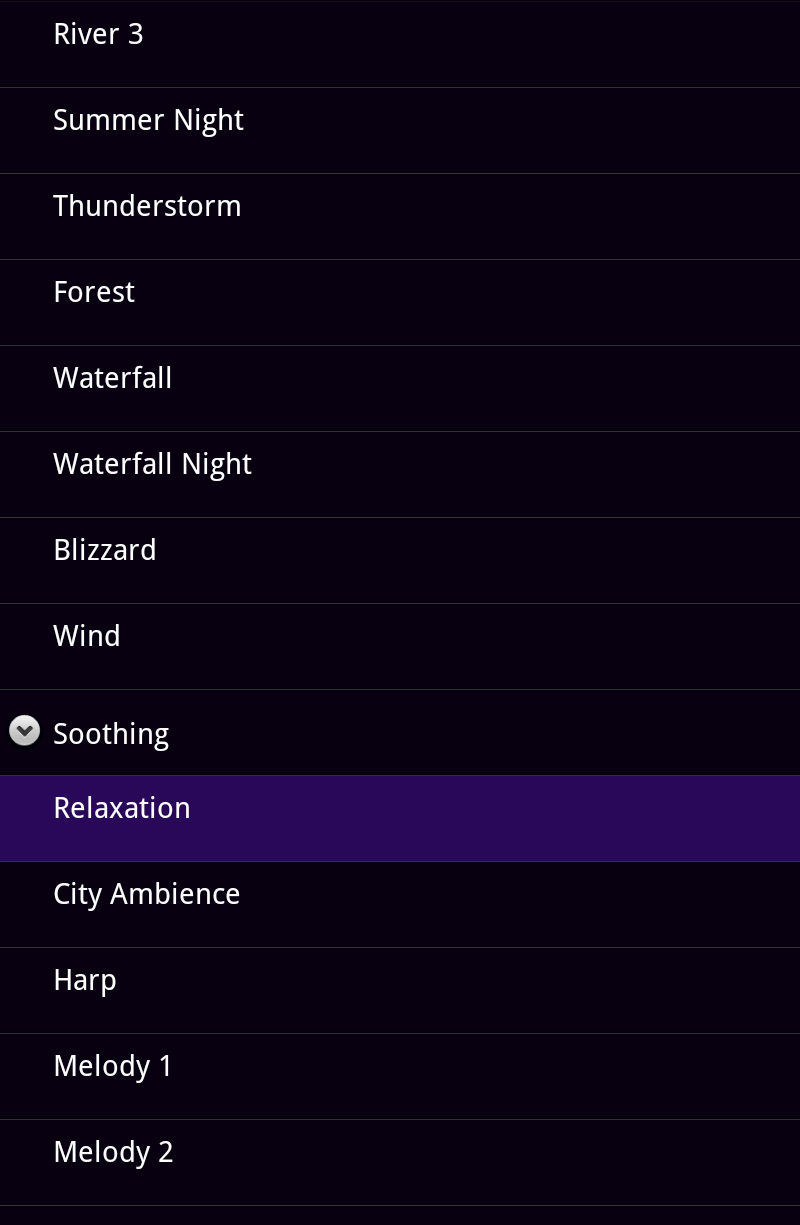Pick the Wind sound
The width and height of the screenshot is (800, 1225).
pos(87,637)
